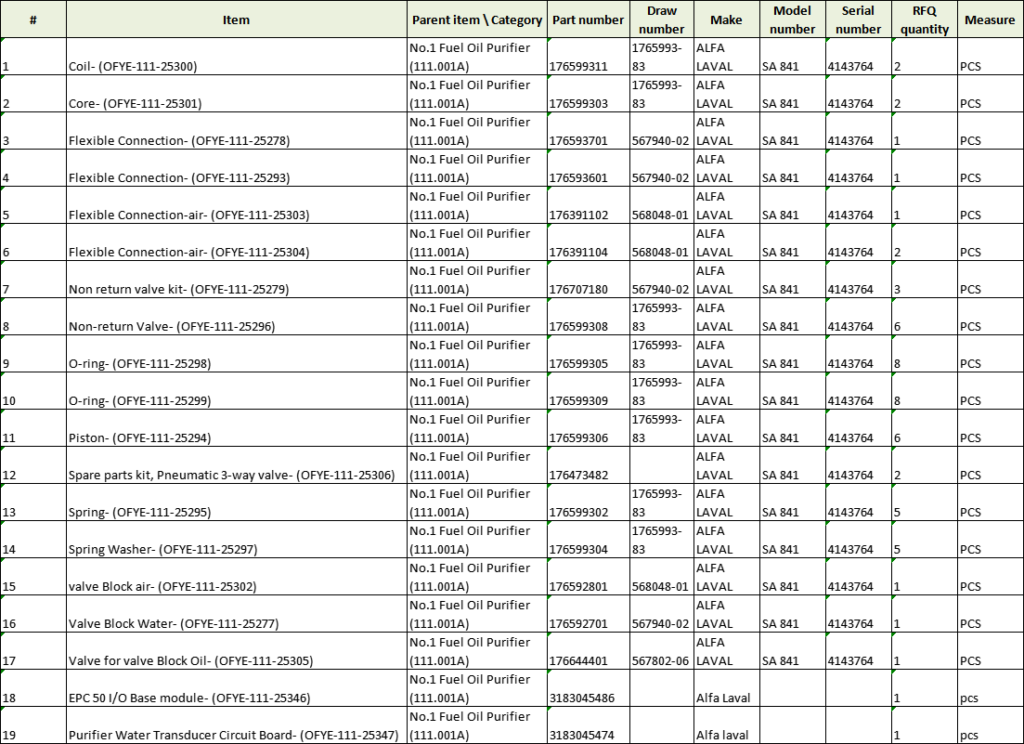Select the Purifier Water Transducer Circuit Board cell
Image resolution: width=1024 pixels, height=744 pixels.
tap(236, 735)
